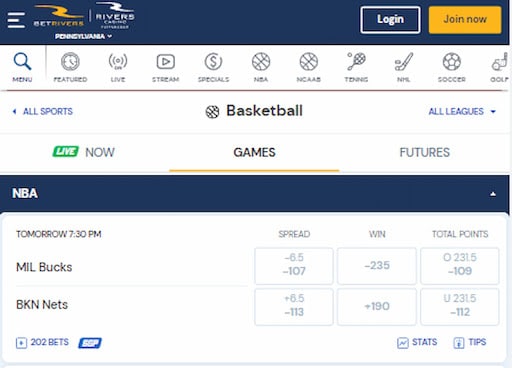Switch to the Live Now tab

click(x=84, y=152)
